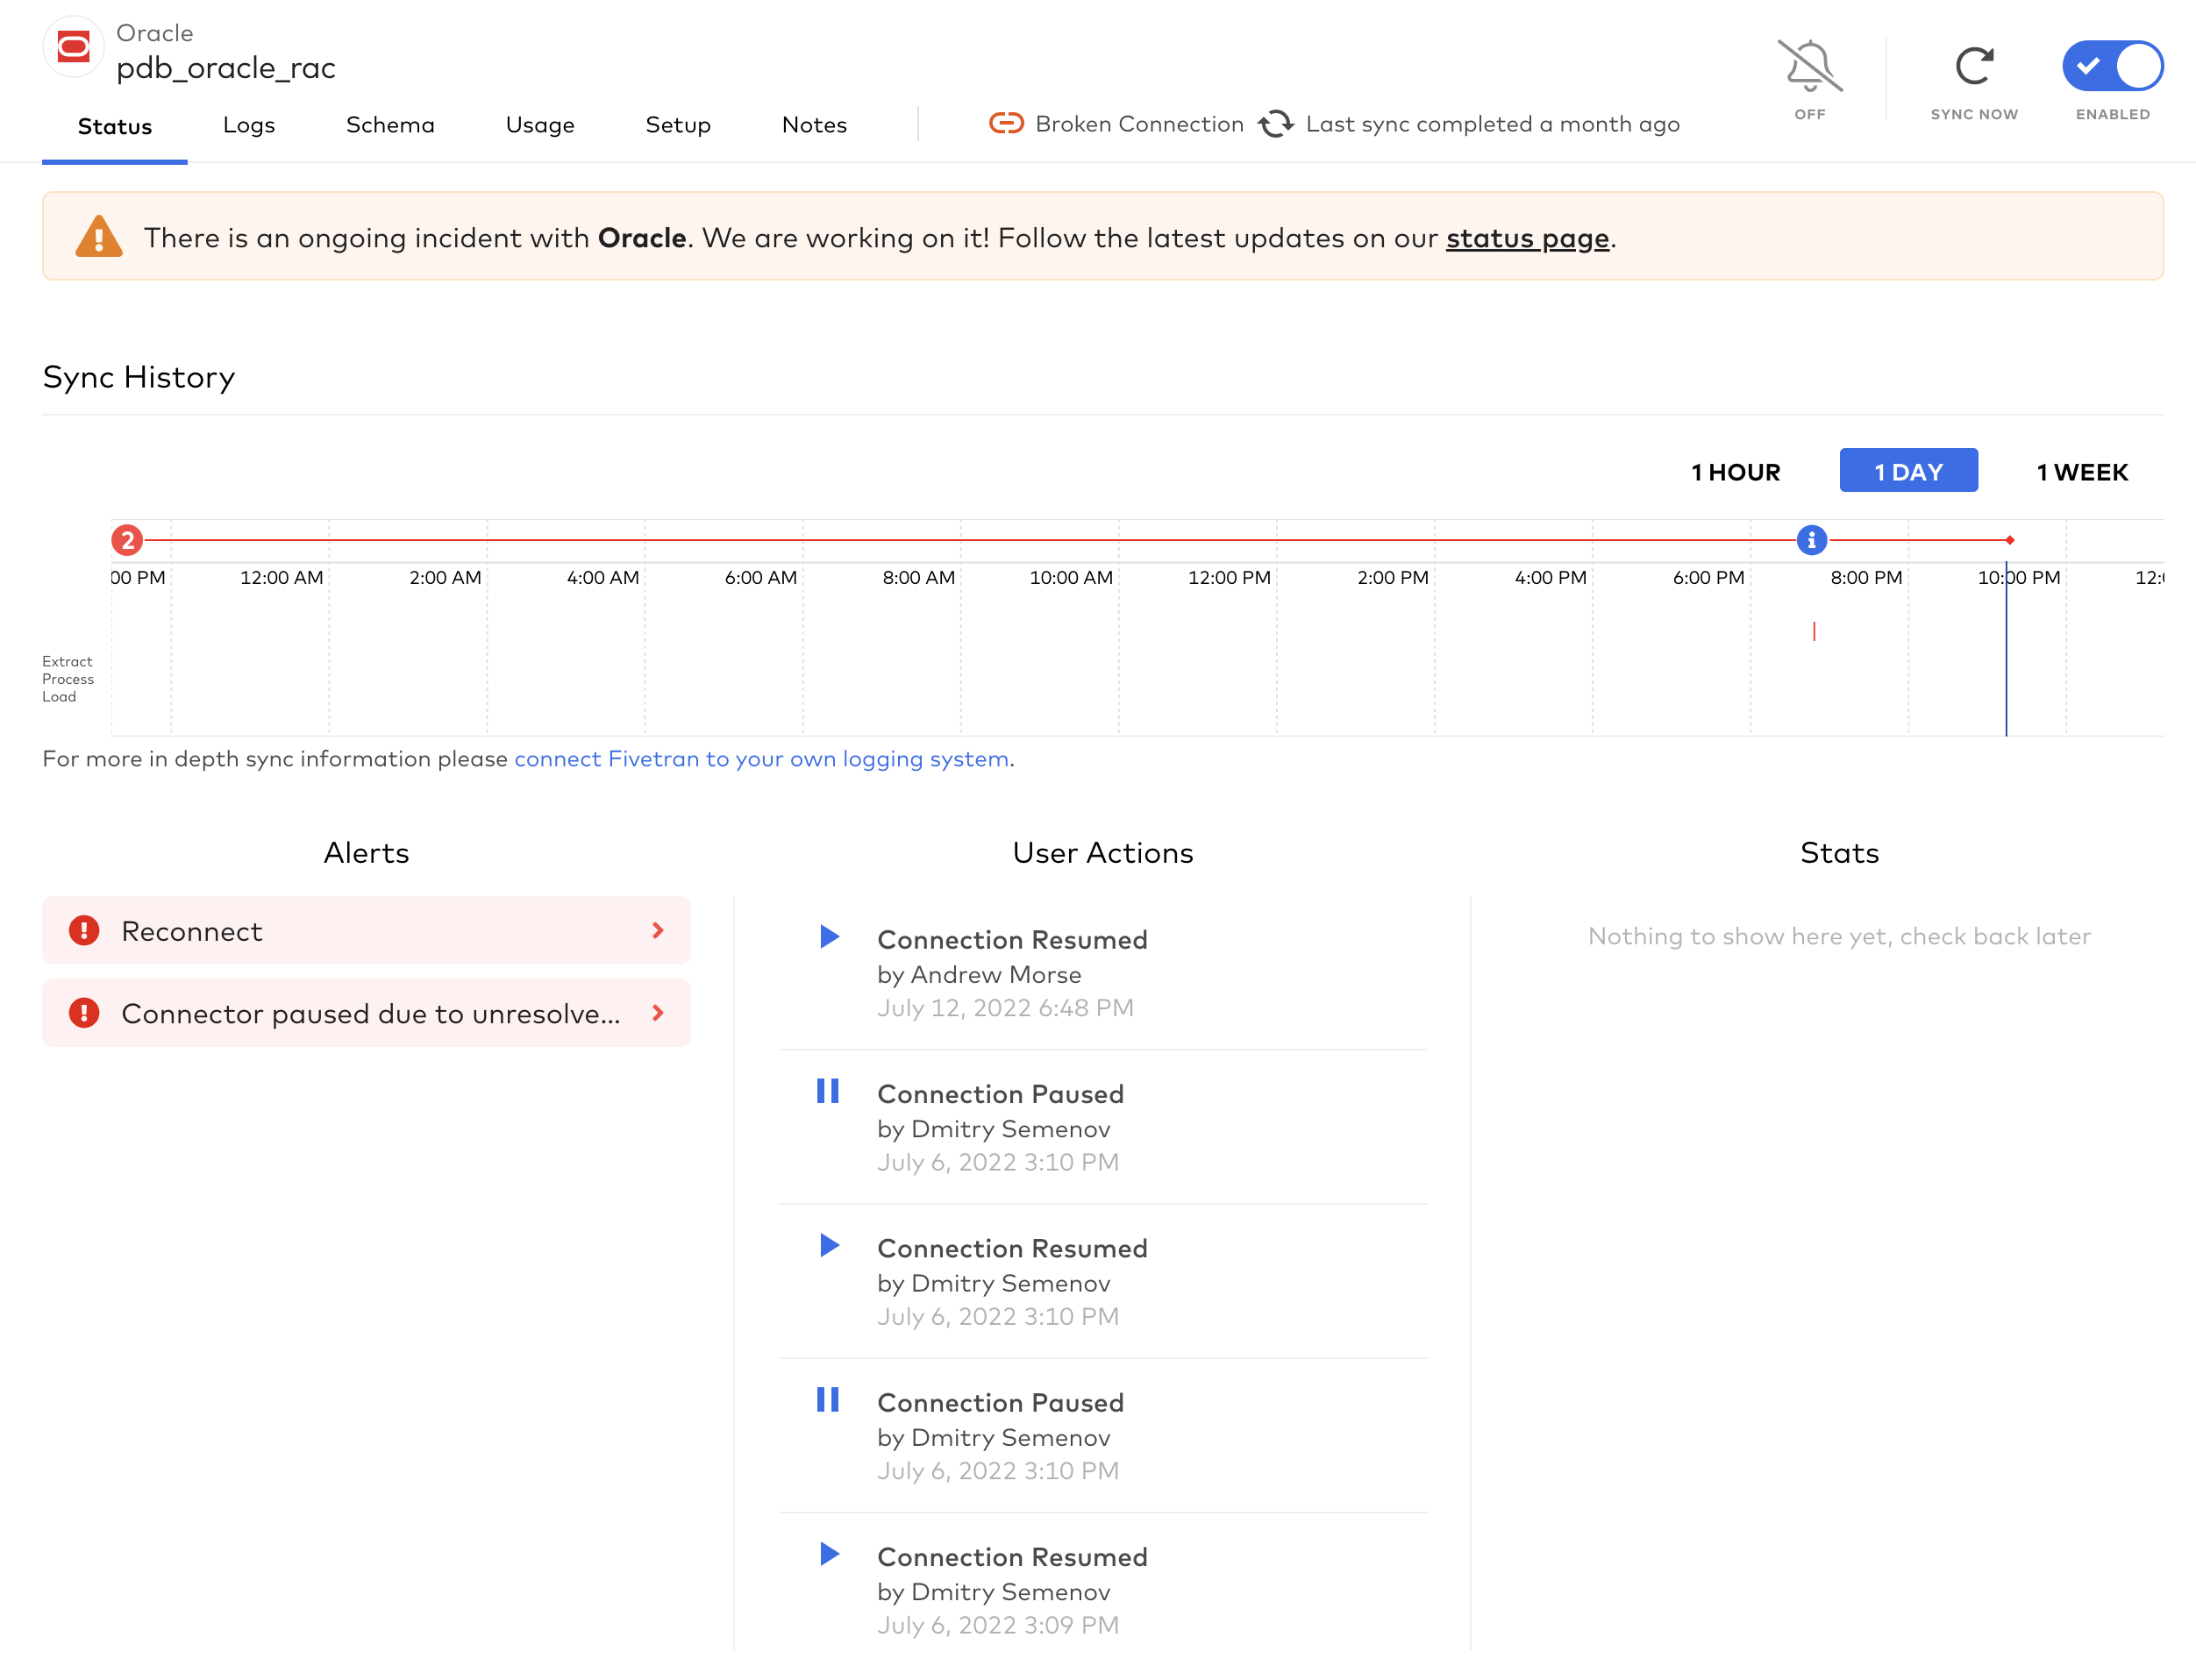Expand the connector paused unresolved alert
The image size is (2196, 1680).
point(659,1013)
